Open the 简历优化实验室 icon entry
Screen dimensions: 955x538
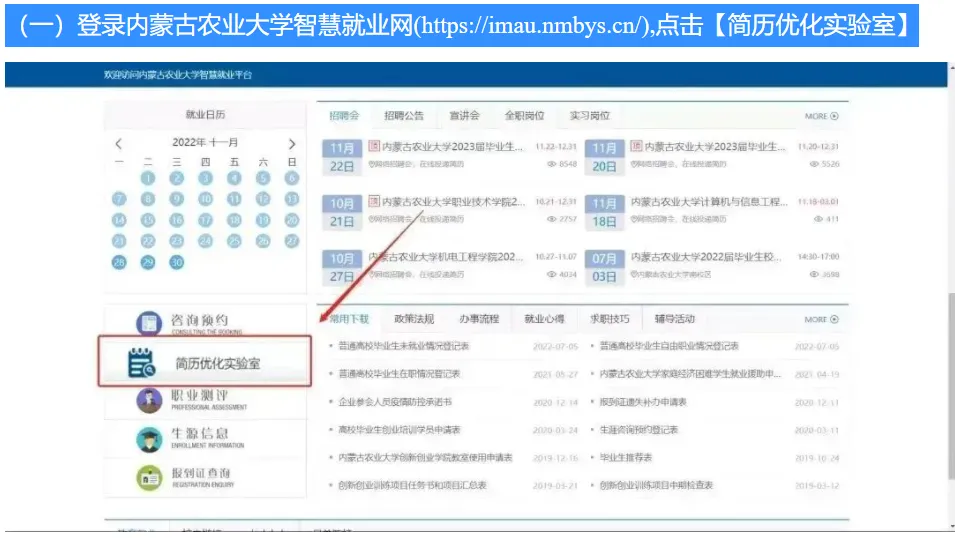(x=141, y=363)
